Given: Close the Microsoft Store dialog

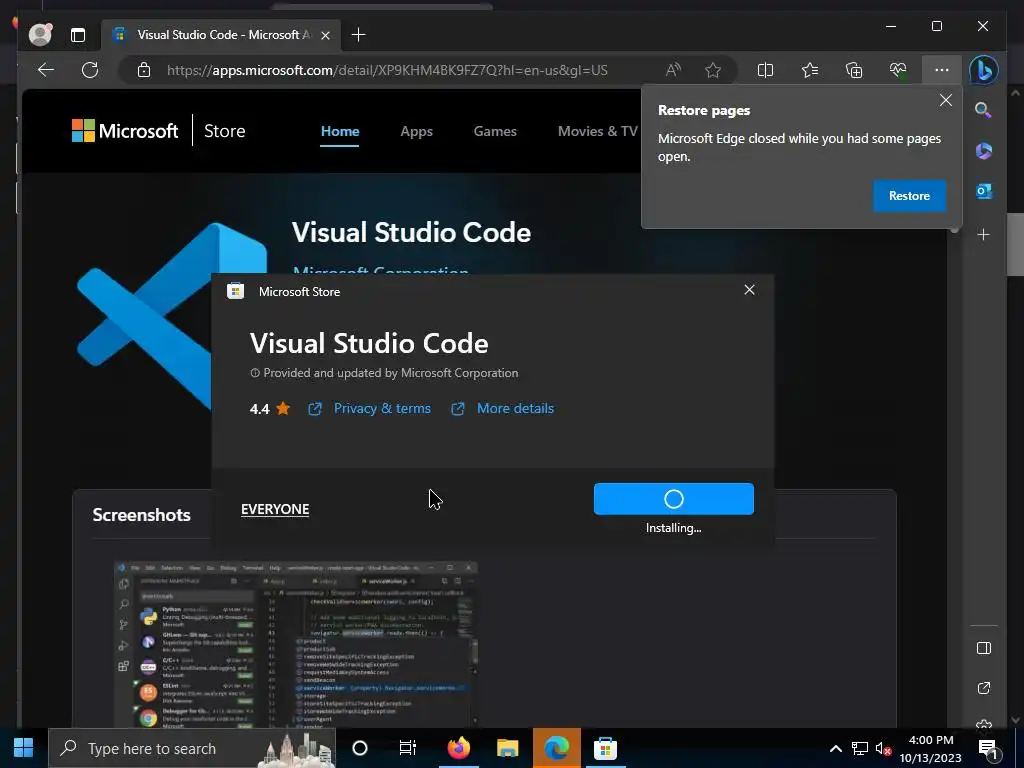Looking at the screenshot, I should pyautogui.click(x=749, y=289).
